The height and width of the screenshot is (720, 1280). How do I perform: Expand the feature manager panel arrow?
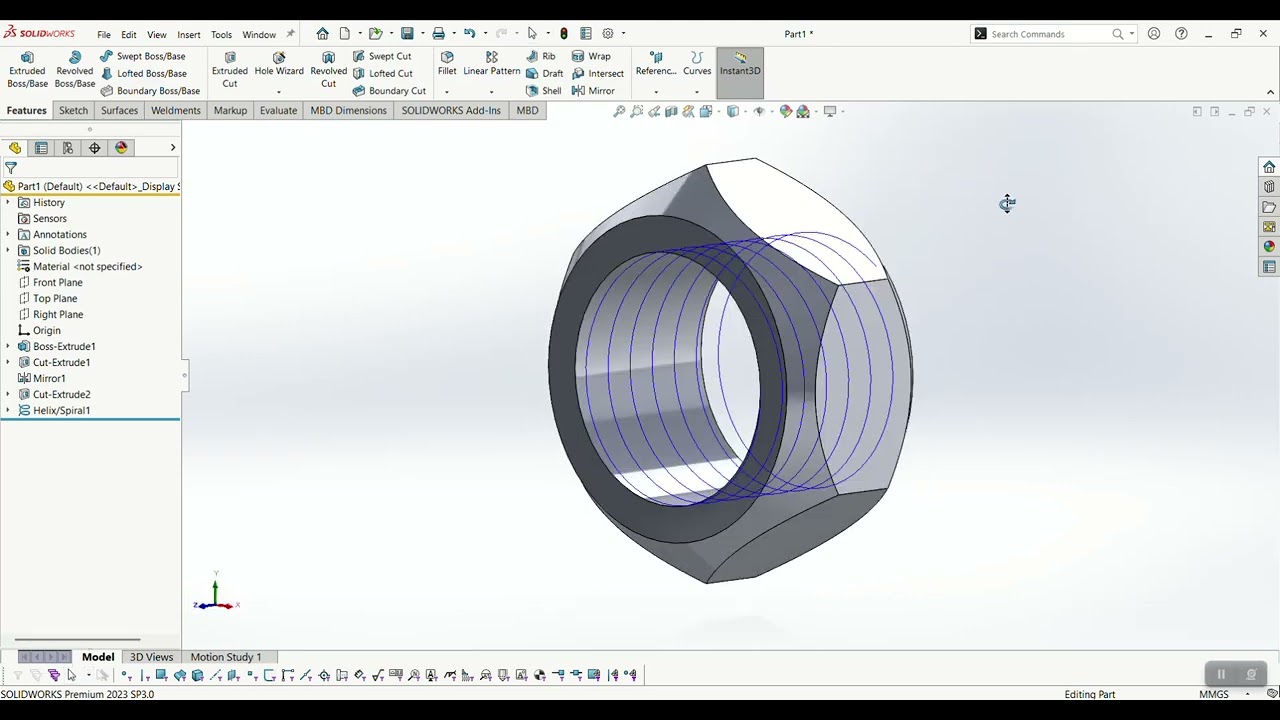click(172, 148)
